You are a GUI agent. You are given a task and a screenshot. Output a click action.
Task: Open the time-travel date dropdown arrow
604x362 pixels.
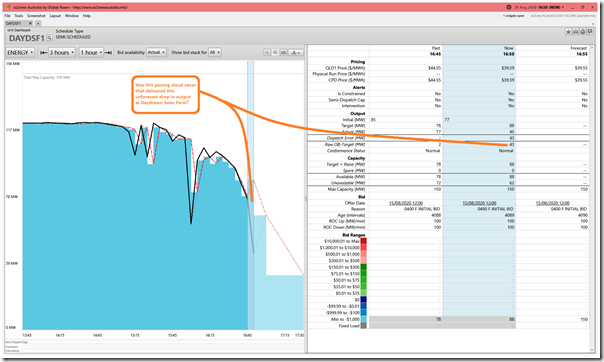pos(563,7)
